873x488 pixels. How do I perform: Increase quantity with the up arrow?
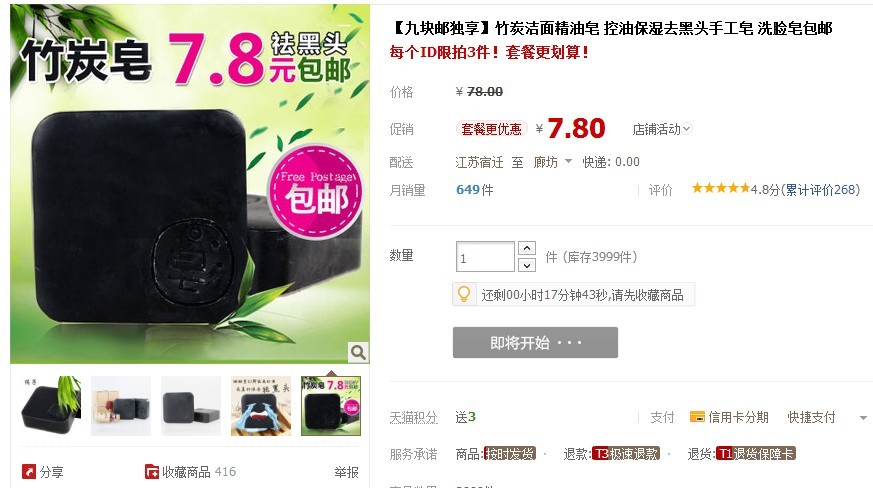pos(527,248)
